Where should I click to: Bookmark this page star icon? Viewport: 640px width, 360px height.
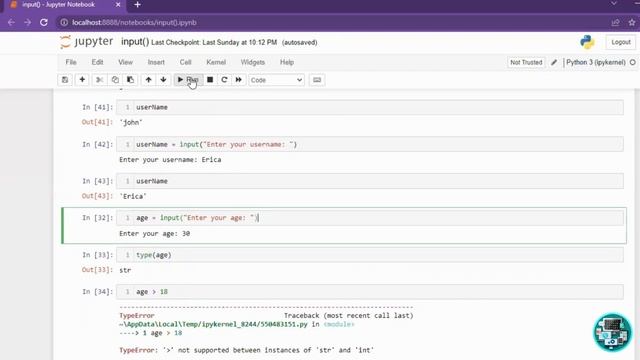pos(632,22)
